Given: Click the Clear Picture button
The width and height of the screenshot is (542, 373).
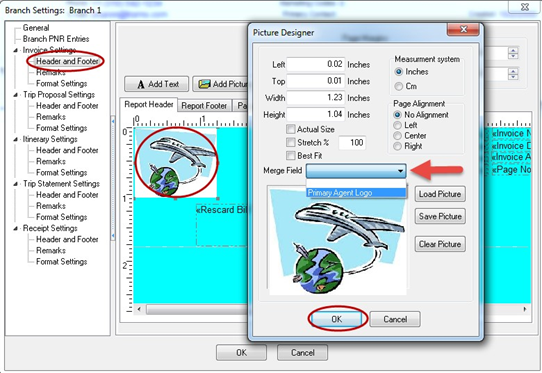Looking at the screenshot, I should click(440, 244).
